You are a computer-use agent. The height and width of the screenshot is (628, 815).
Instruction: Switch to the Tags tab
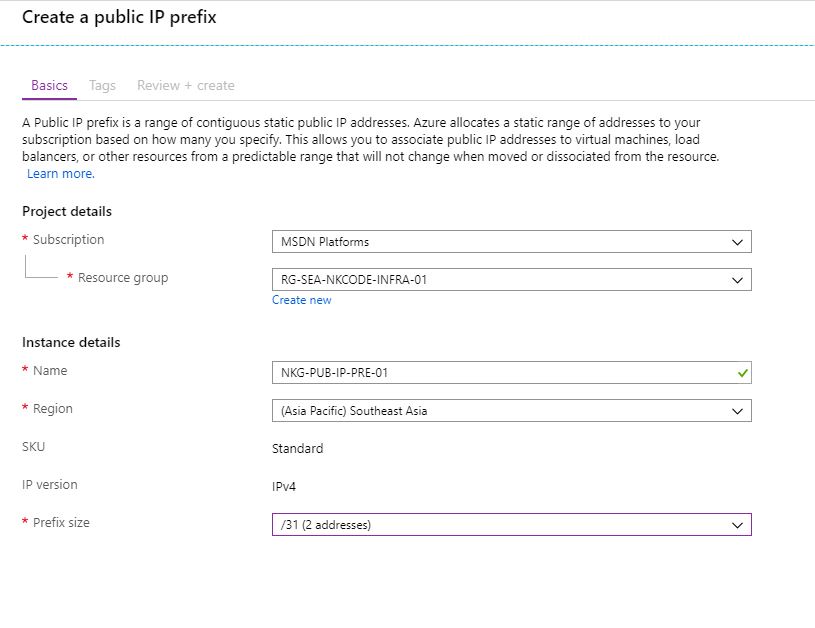tap(102, 85)
